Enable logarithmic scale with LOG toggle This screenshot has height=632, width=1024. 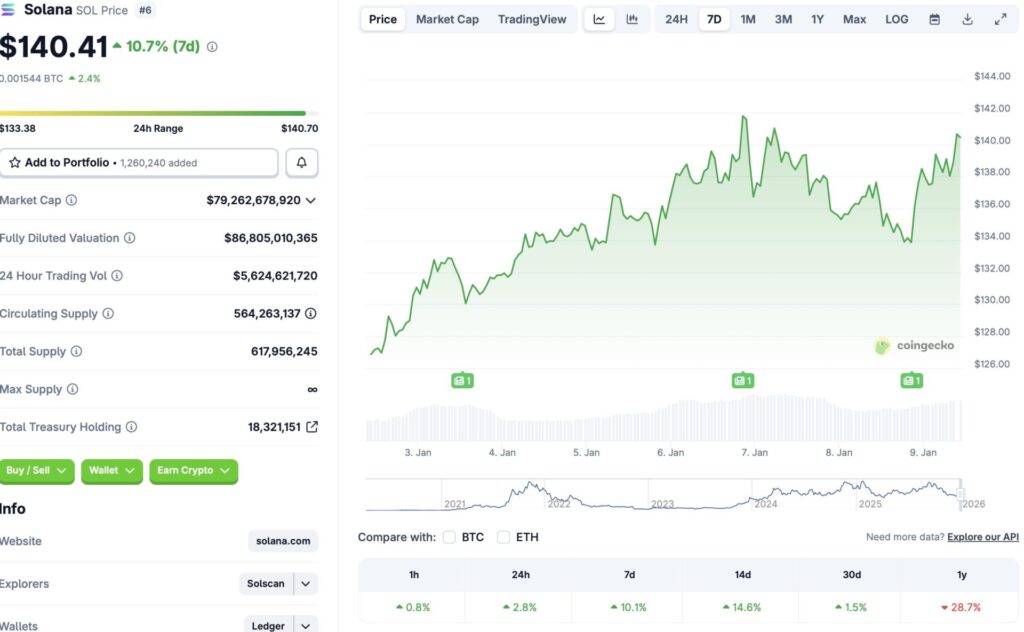(896, 19)
